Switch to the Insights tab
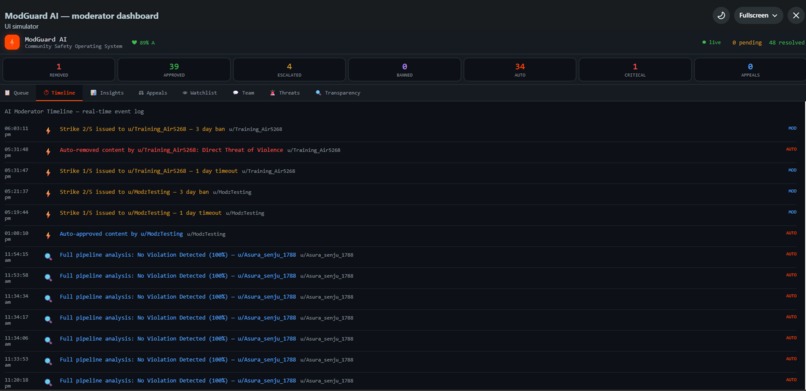806x391 pixels. pos(107,93)
